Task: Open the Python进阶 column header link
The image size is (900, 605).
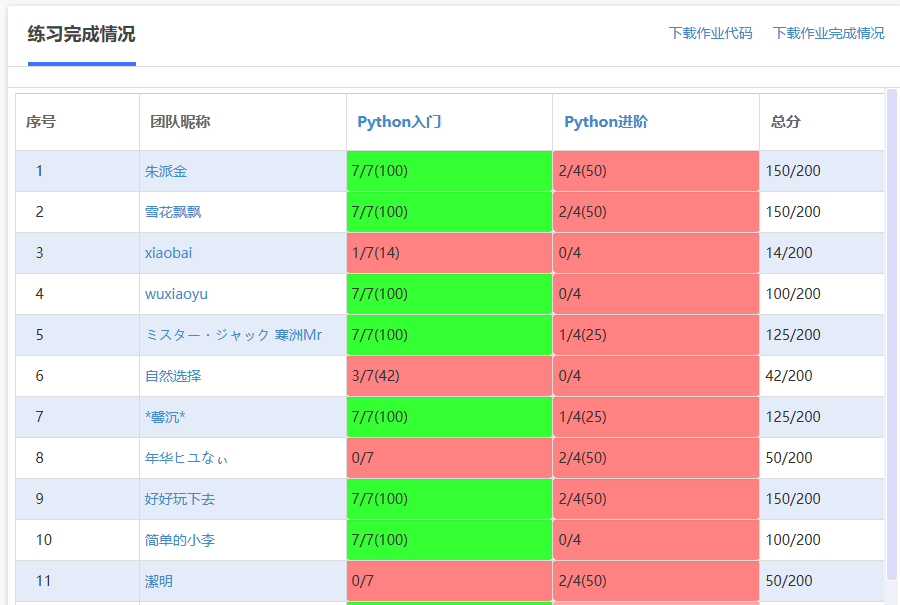Action: (606, 122)
